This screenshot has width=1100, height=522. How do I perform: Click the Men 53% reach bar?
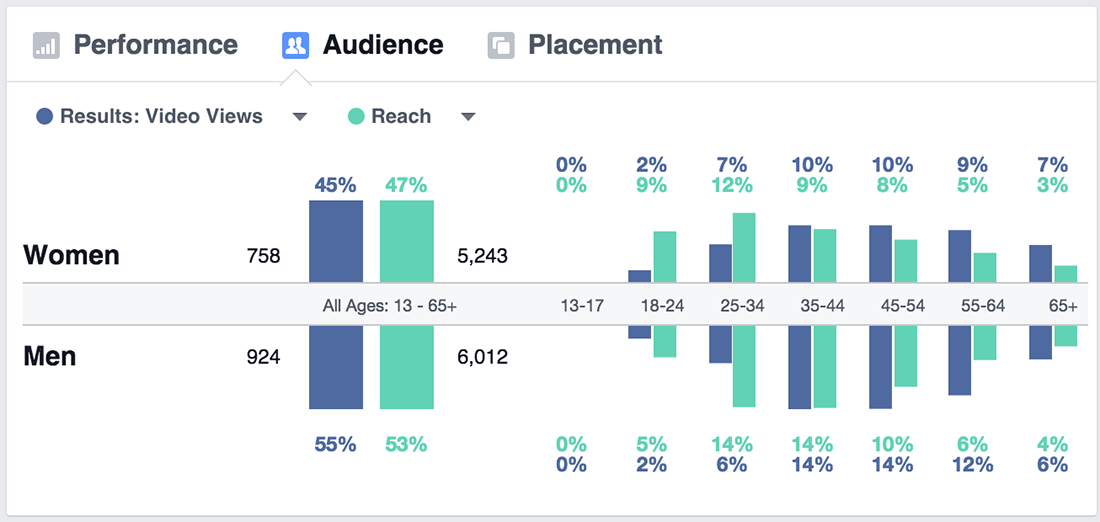coord(407,367)
